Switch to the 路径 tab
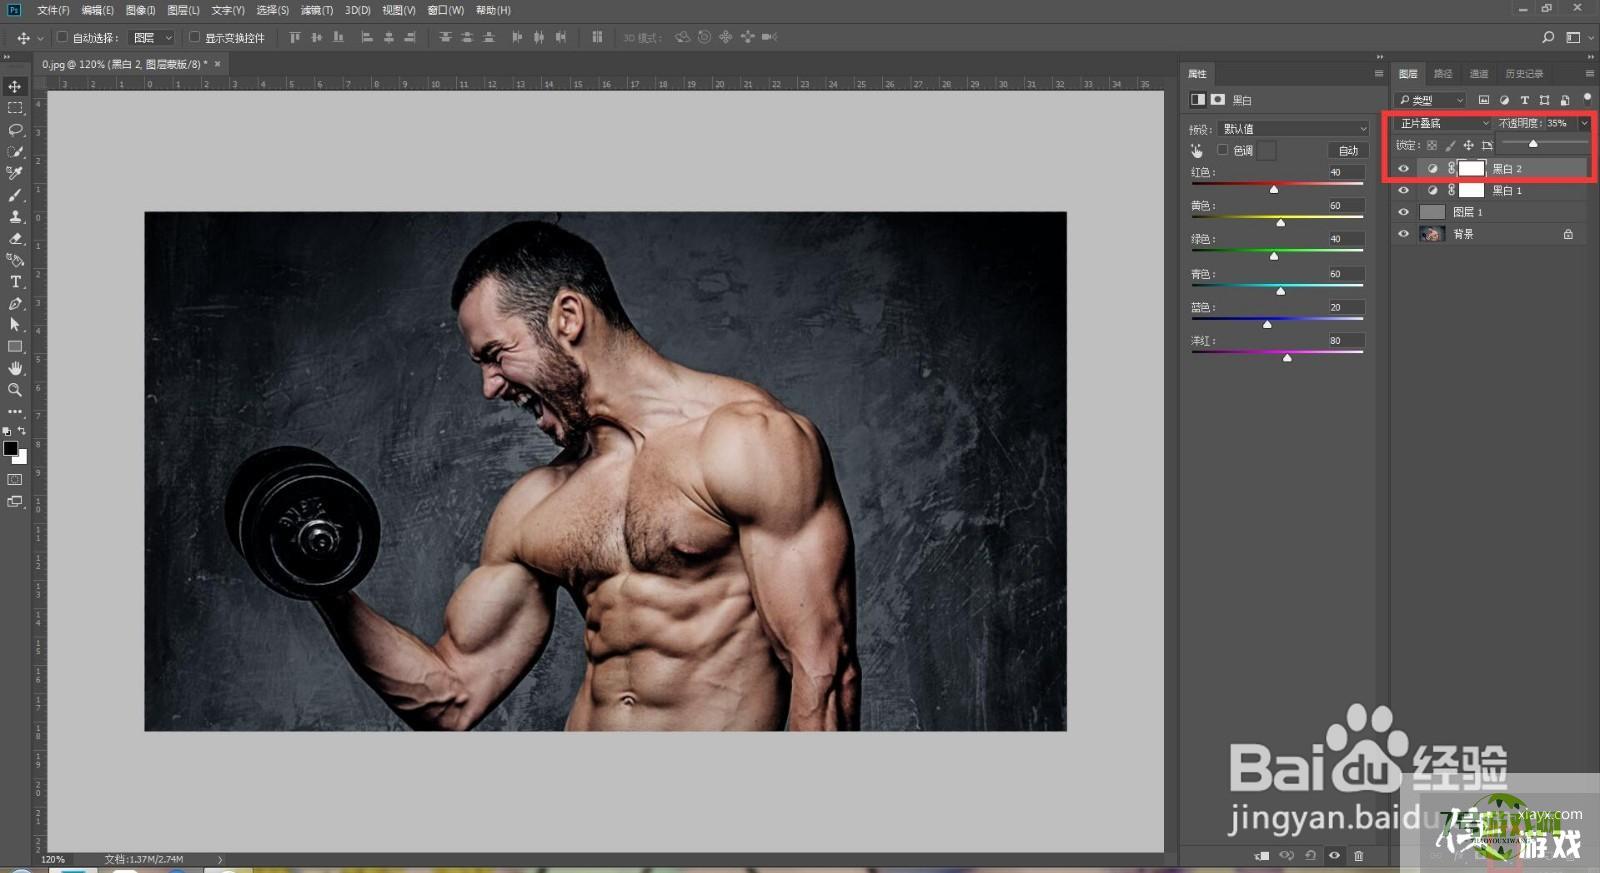Image resolution: width=1600 pixels, height=873 pixels. 1443,73
